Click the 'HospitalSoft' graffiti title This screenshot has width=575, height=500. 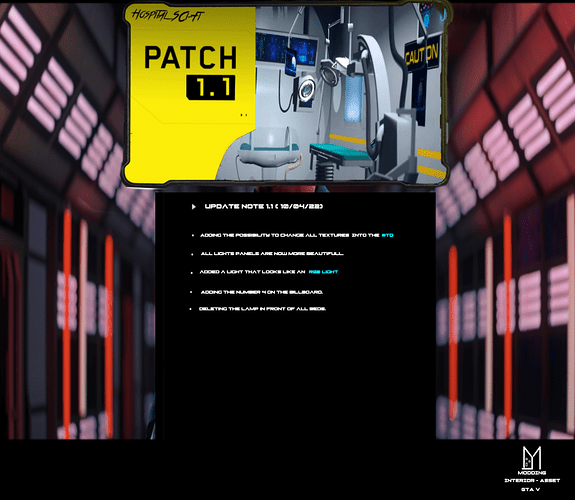168,15
